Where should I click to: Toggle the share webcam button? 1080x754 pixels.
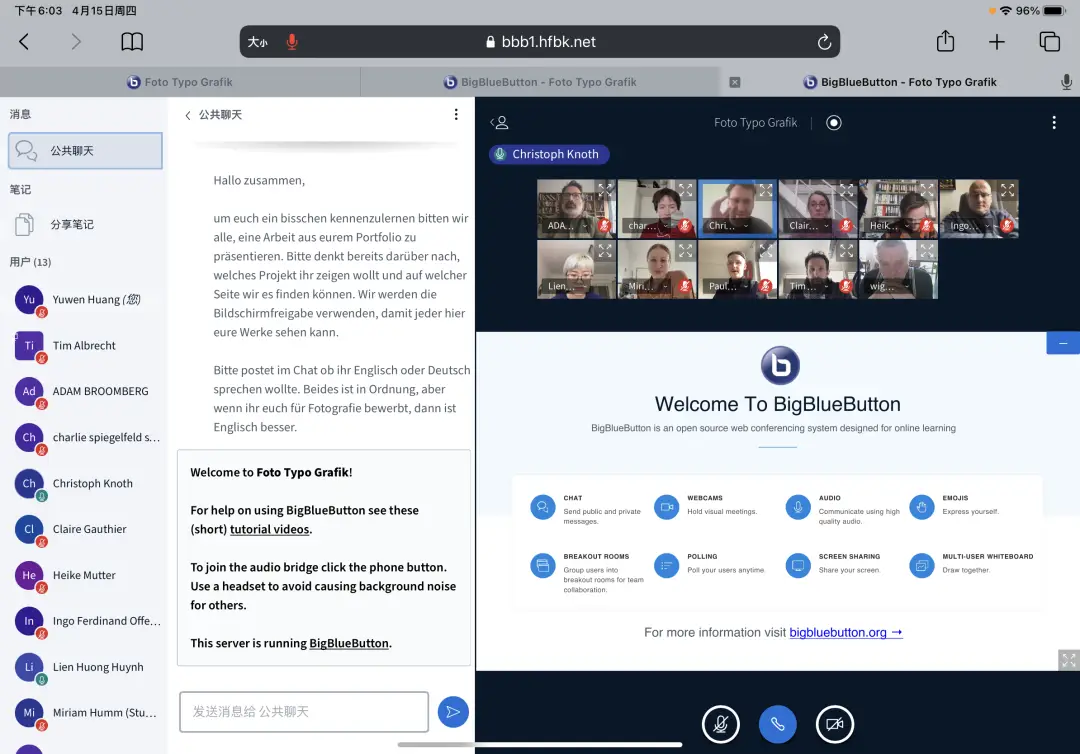click(834, 724)
